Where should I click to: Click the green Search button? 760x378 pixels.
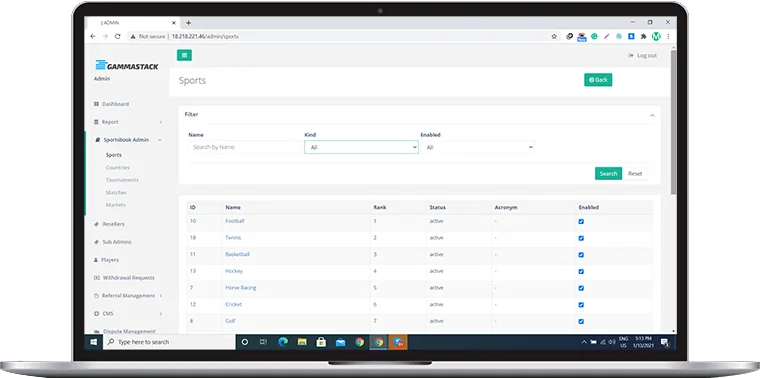click(608, 173)
